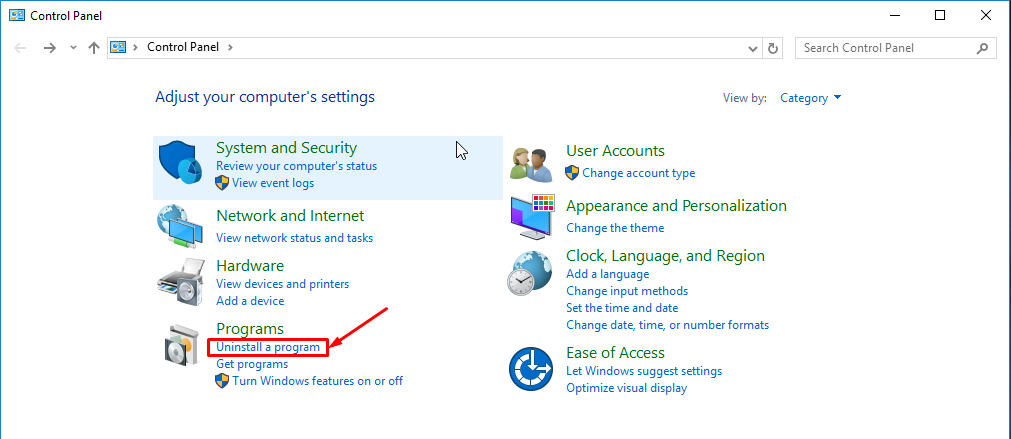The image size is (1011, 439).
Task: Open the recent locations dropdown arrow
Action: (x=73, y=48)
